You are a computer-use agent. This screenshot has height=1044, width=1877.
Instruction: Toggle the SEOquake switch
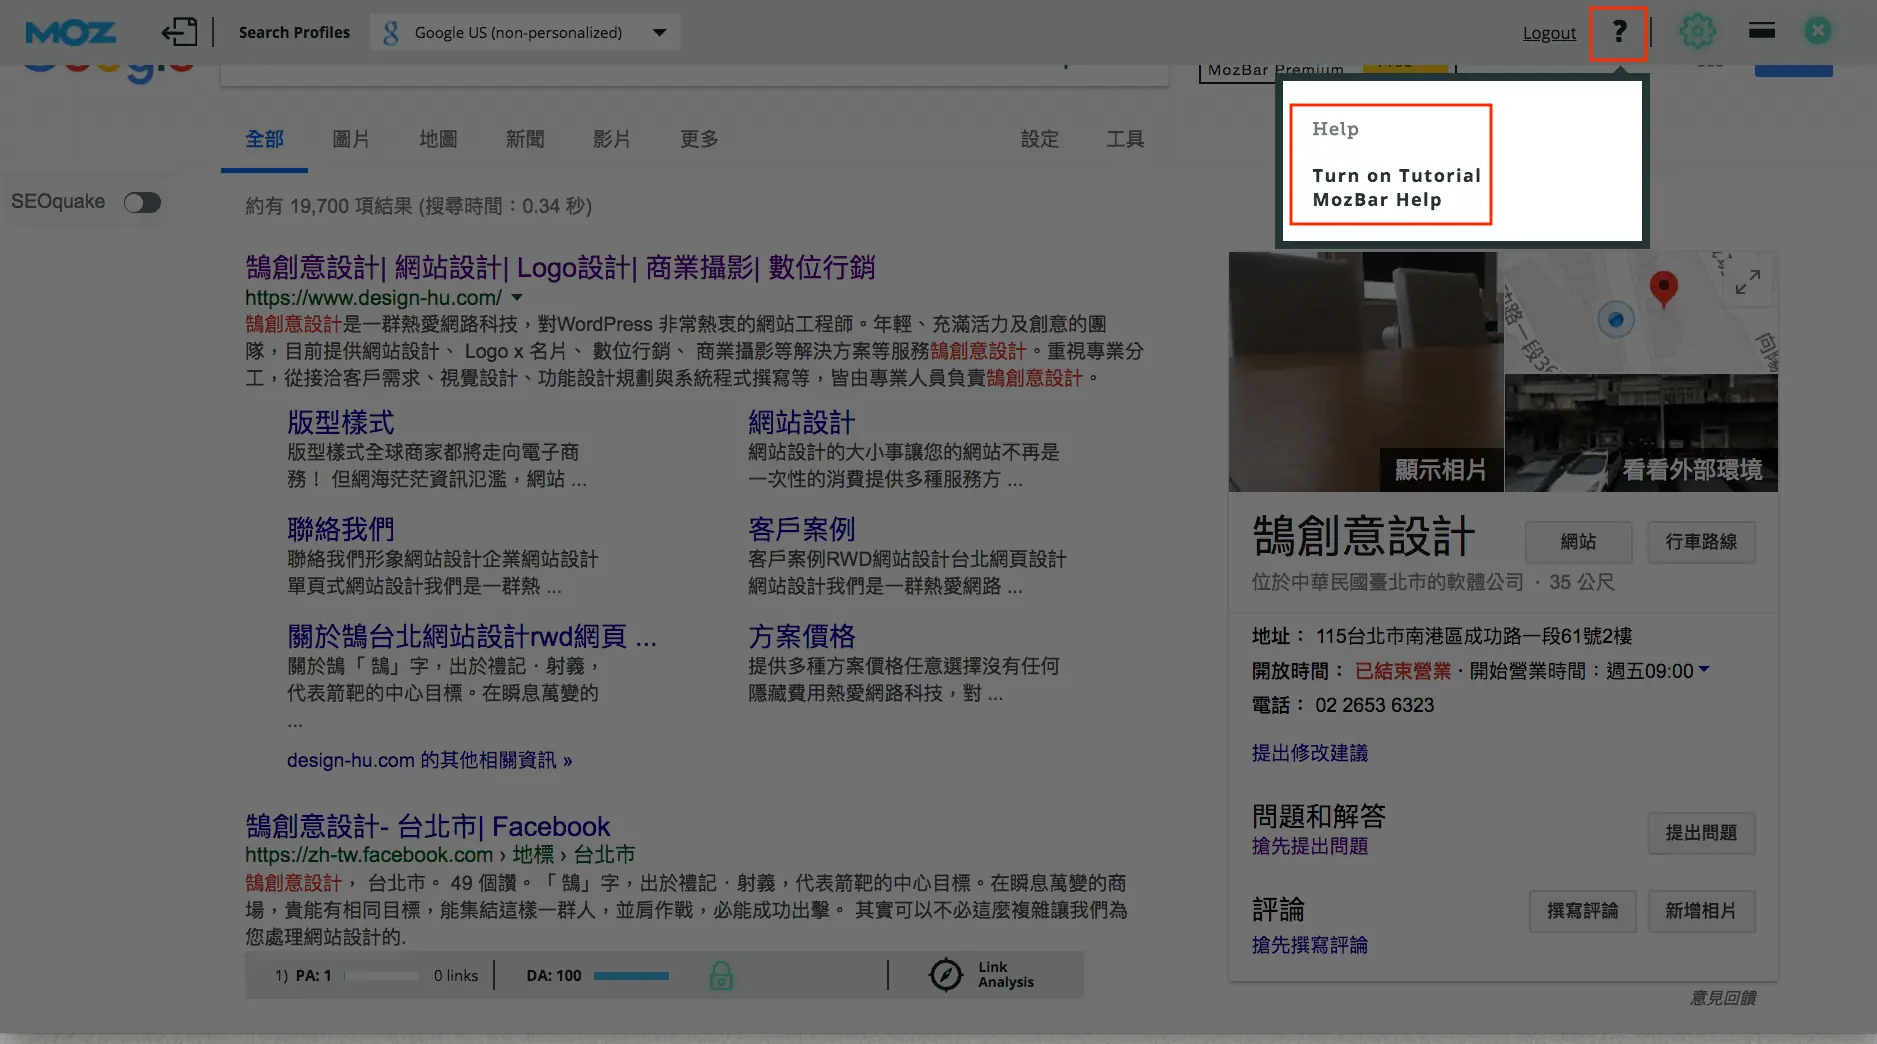click(x=142, y=203)
